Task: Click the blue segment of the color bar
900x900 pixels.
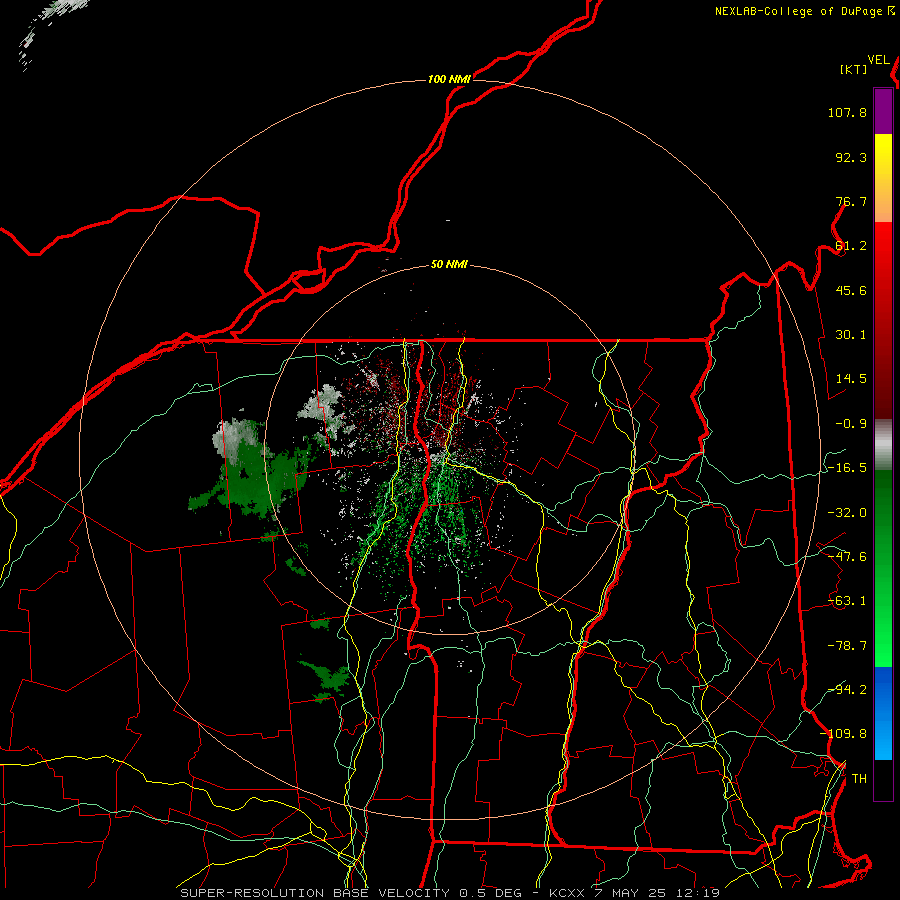Action: pyautogui.click(x=883, y=713)
